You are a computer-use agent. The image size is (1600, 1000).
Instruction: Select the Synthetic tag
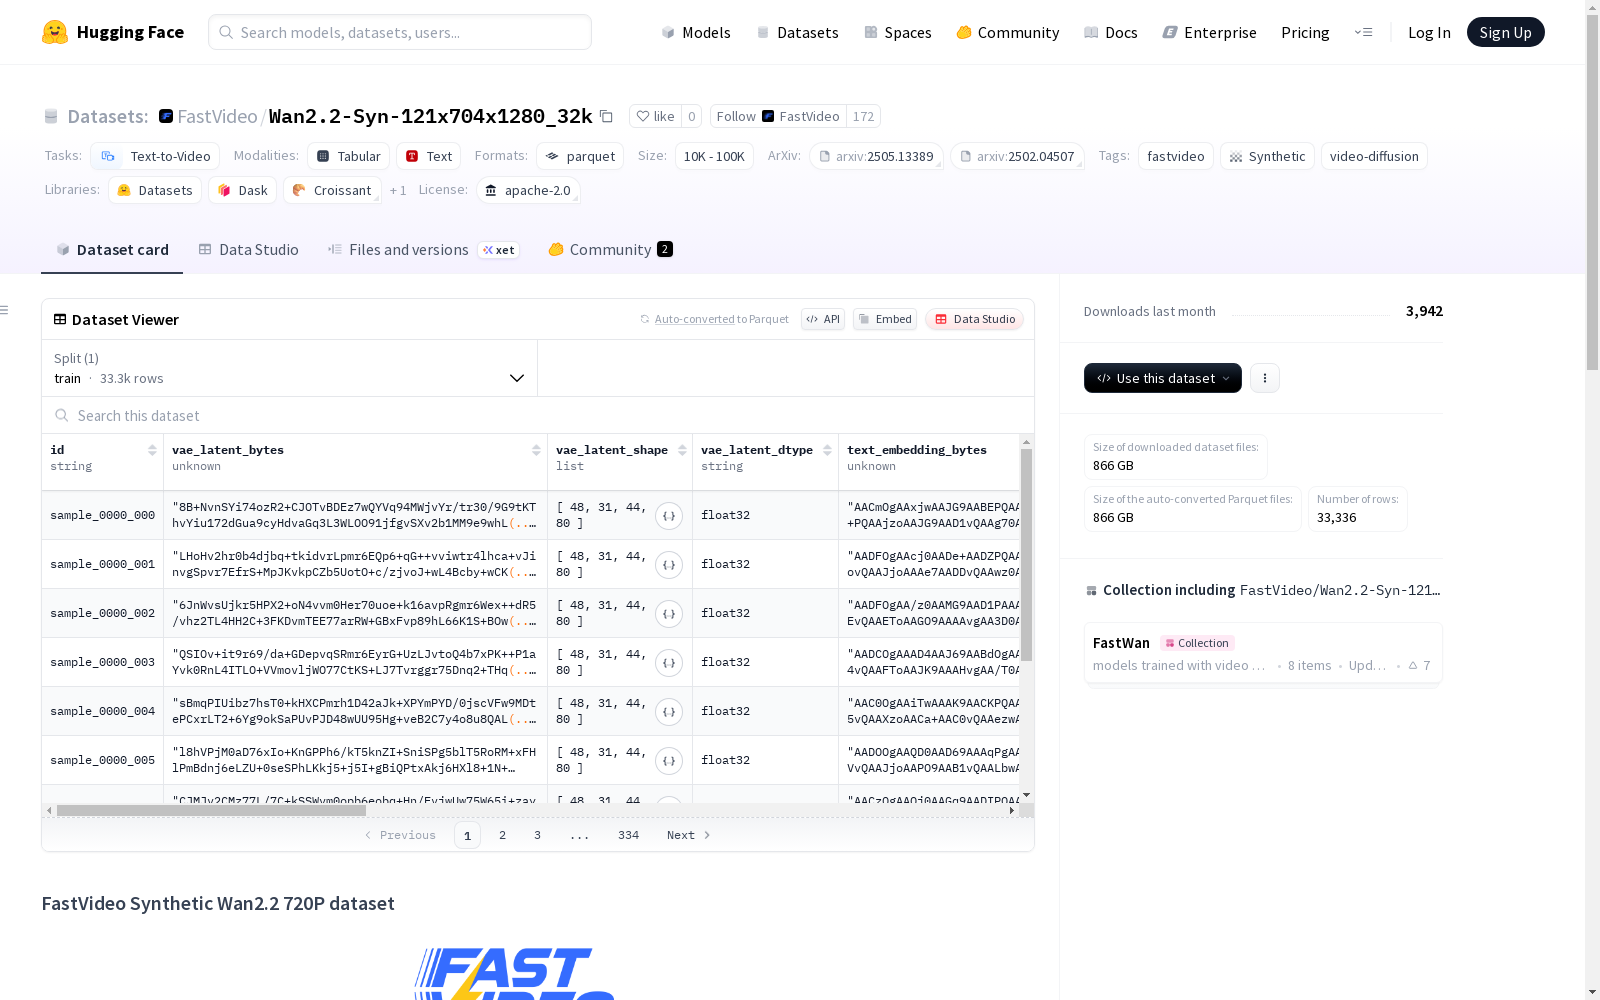pyautogui.click(x=1267, y=156)
